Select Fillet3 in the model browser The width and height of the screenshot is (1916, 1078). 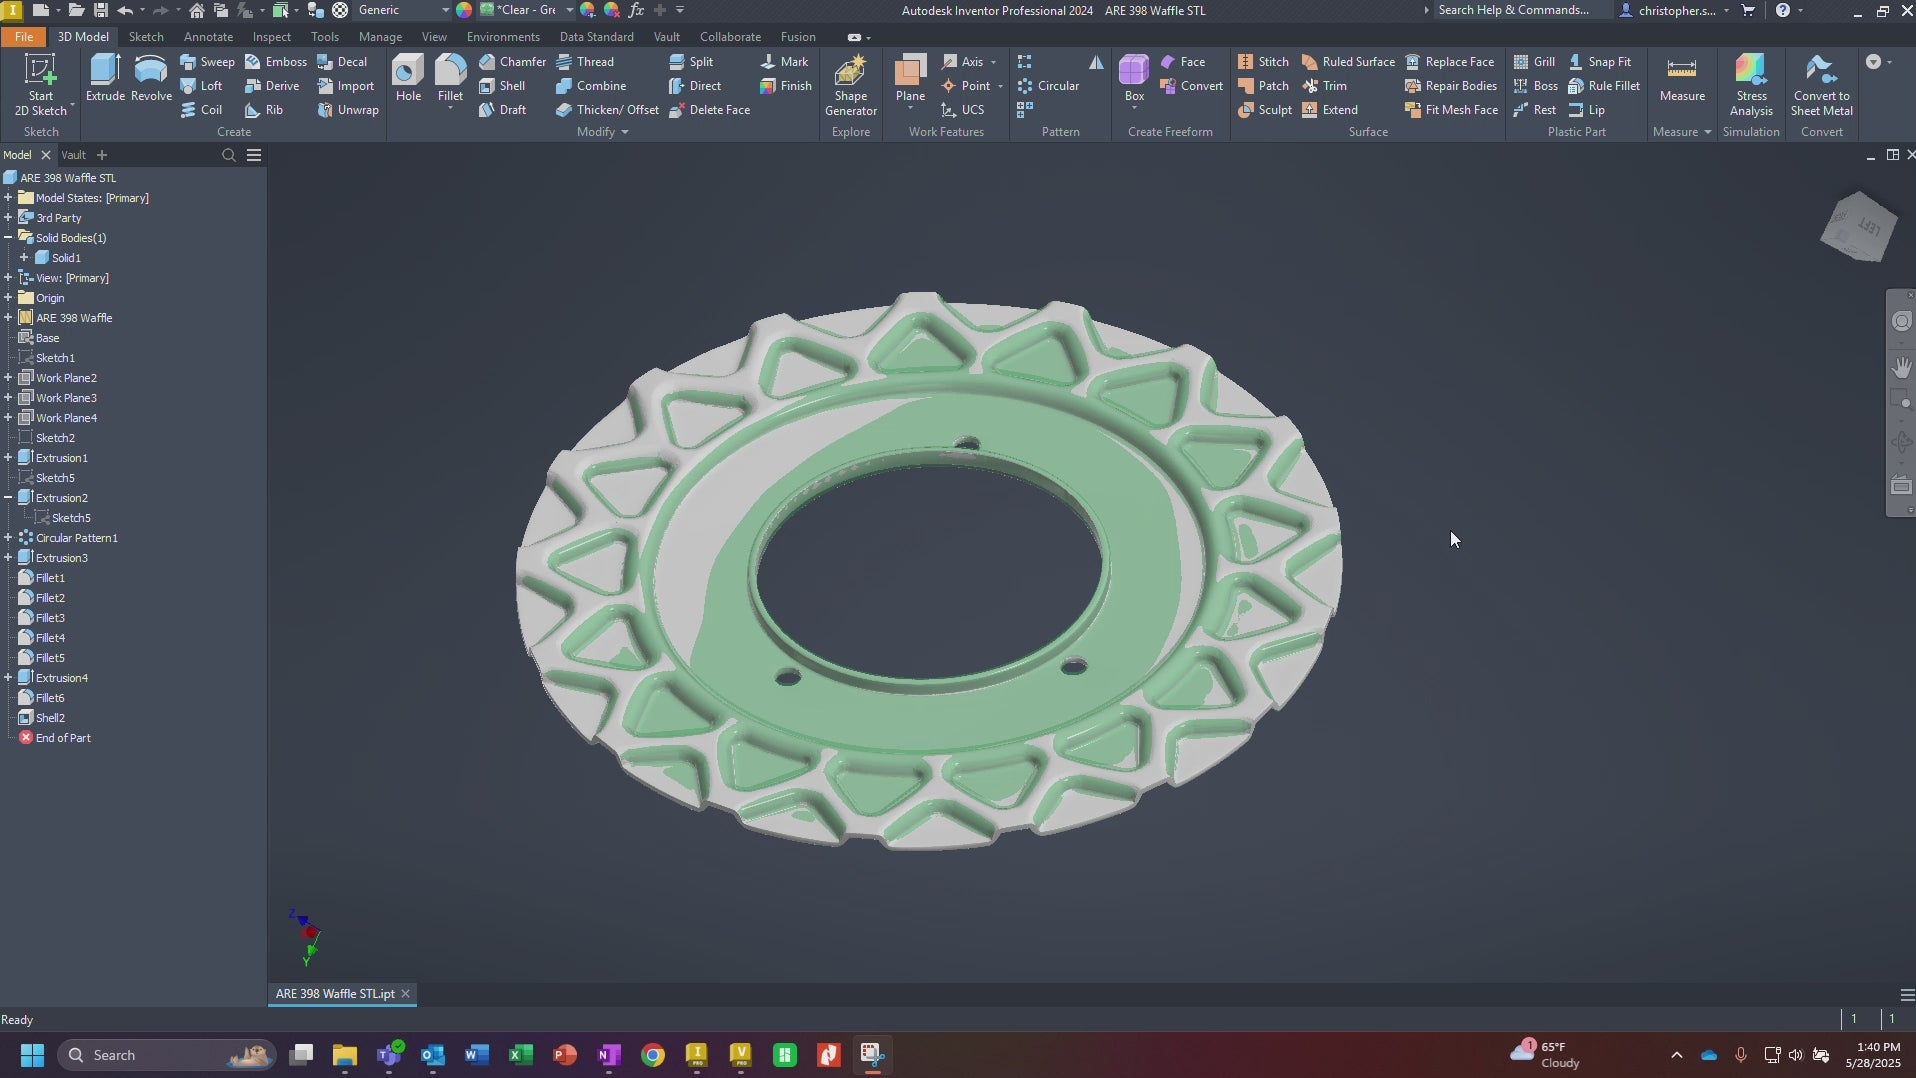tap(50, 618)
